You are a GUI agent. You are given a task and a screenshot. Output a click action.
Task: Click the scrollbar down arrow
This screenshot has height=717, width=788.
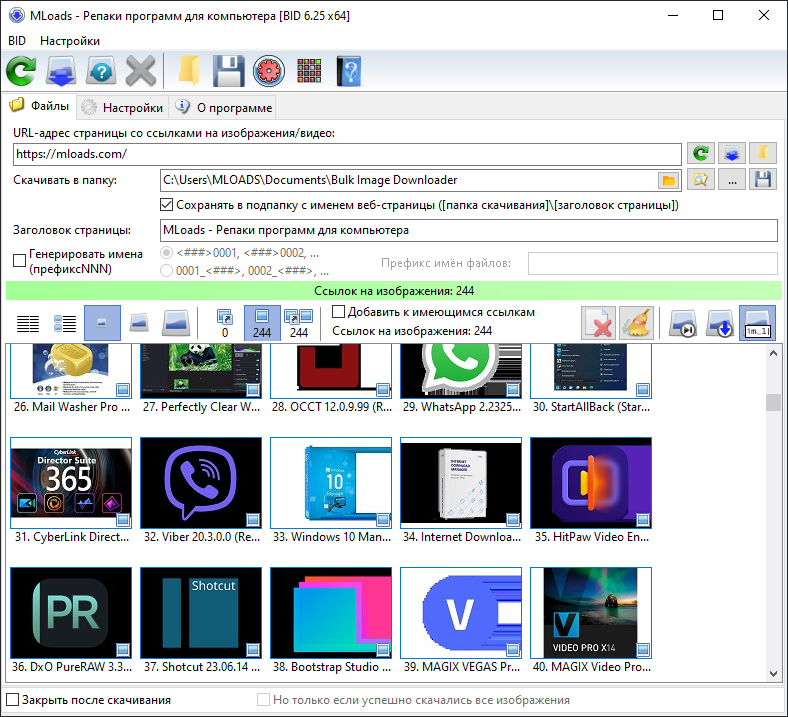(x=773, y=673)
